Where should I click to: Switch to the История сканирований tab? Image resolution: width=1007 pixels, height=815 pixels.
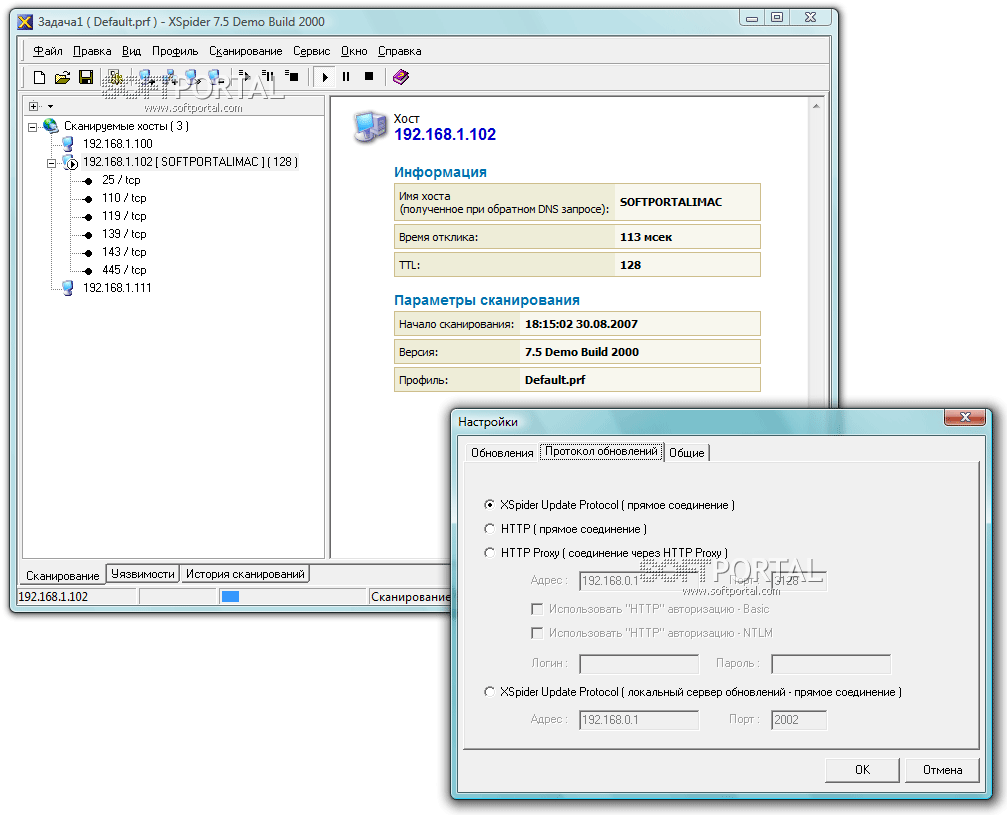245,574
